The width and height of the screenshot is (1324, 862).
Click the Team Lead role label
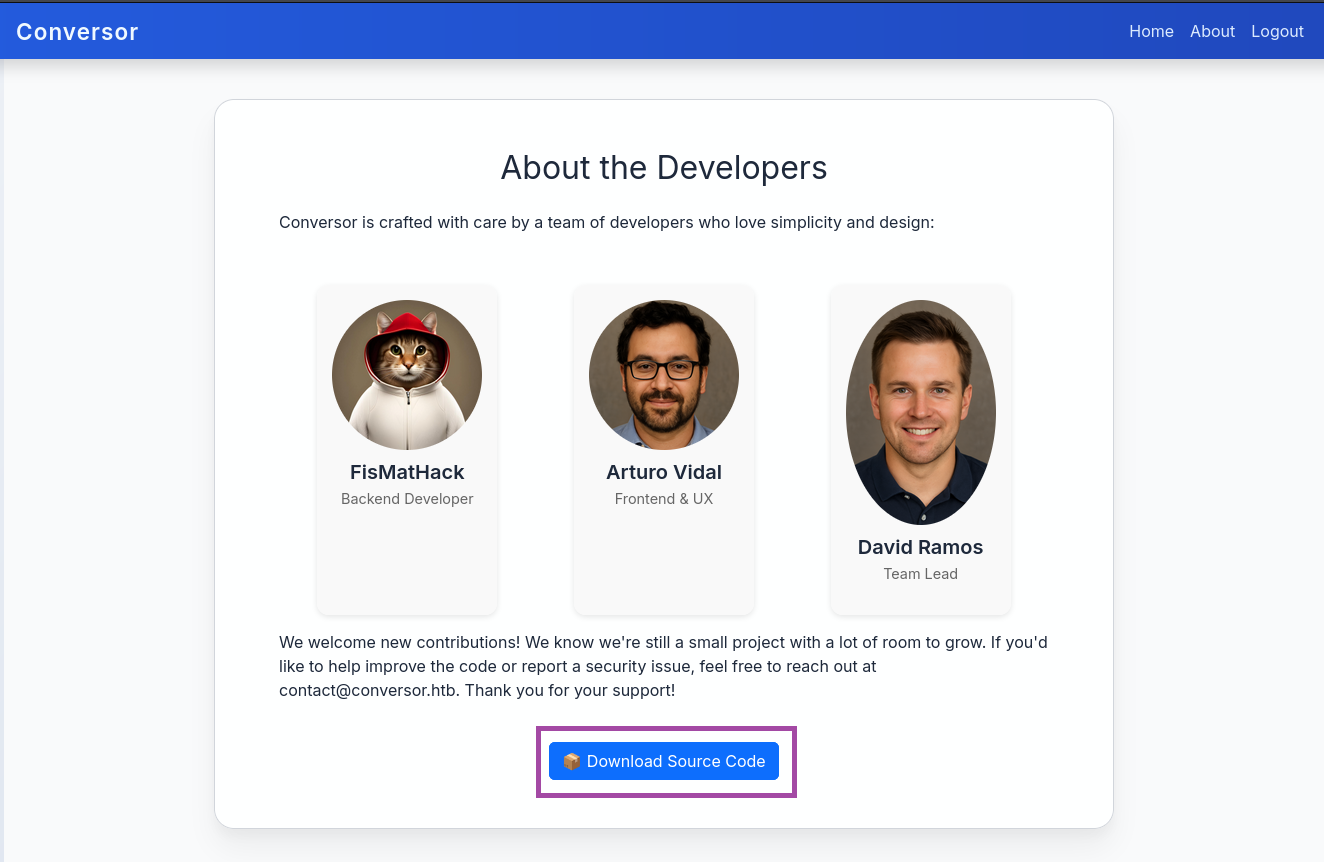click(921, 574)
